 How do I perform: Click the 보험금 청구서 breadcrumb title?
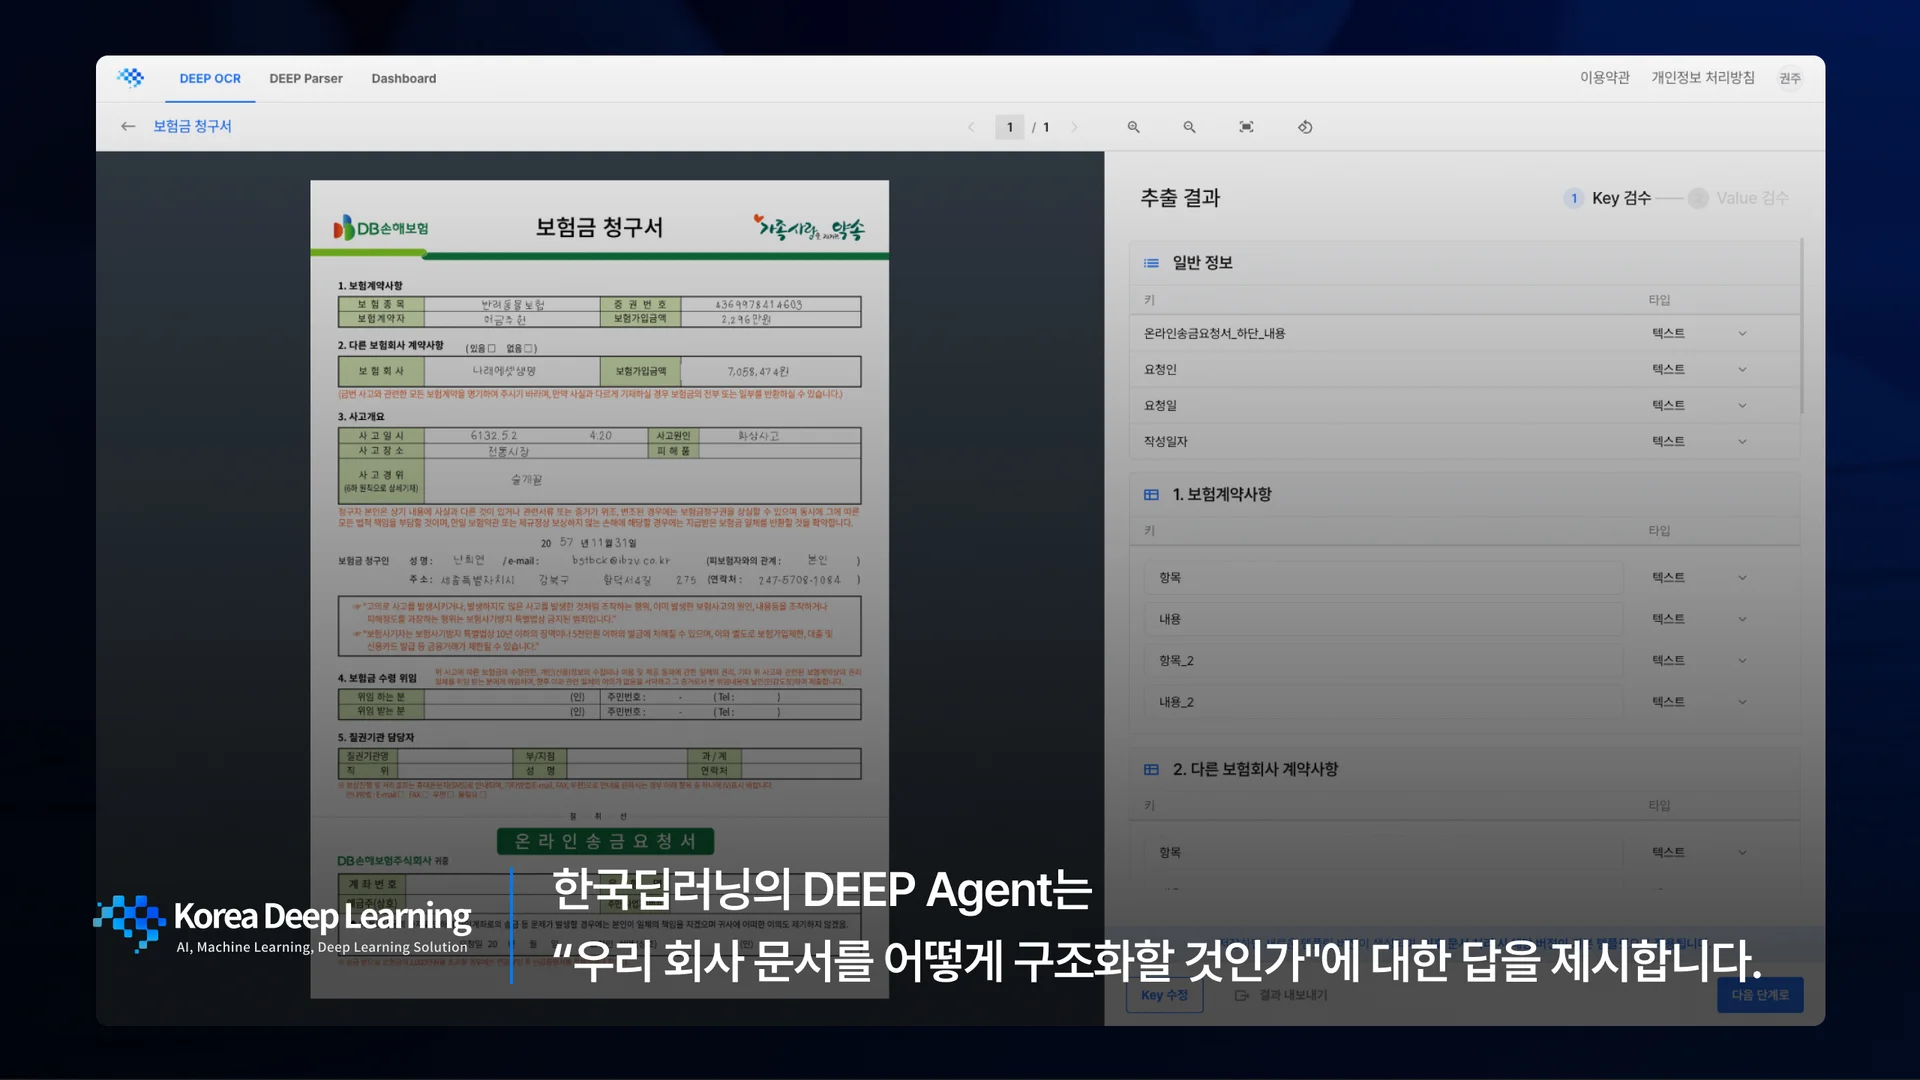192,126
